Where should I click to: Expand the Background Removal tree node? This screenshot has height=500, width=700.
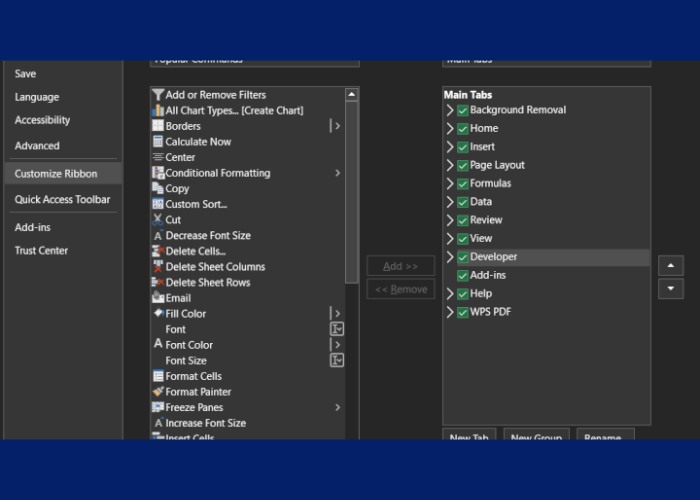point(450,110)
